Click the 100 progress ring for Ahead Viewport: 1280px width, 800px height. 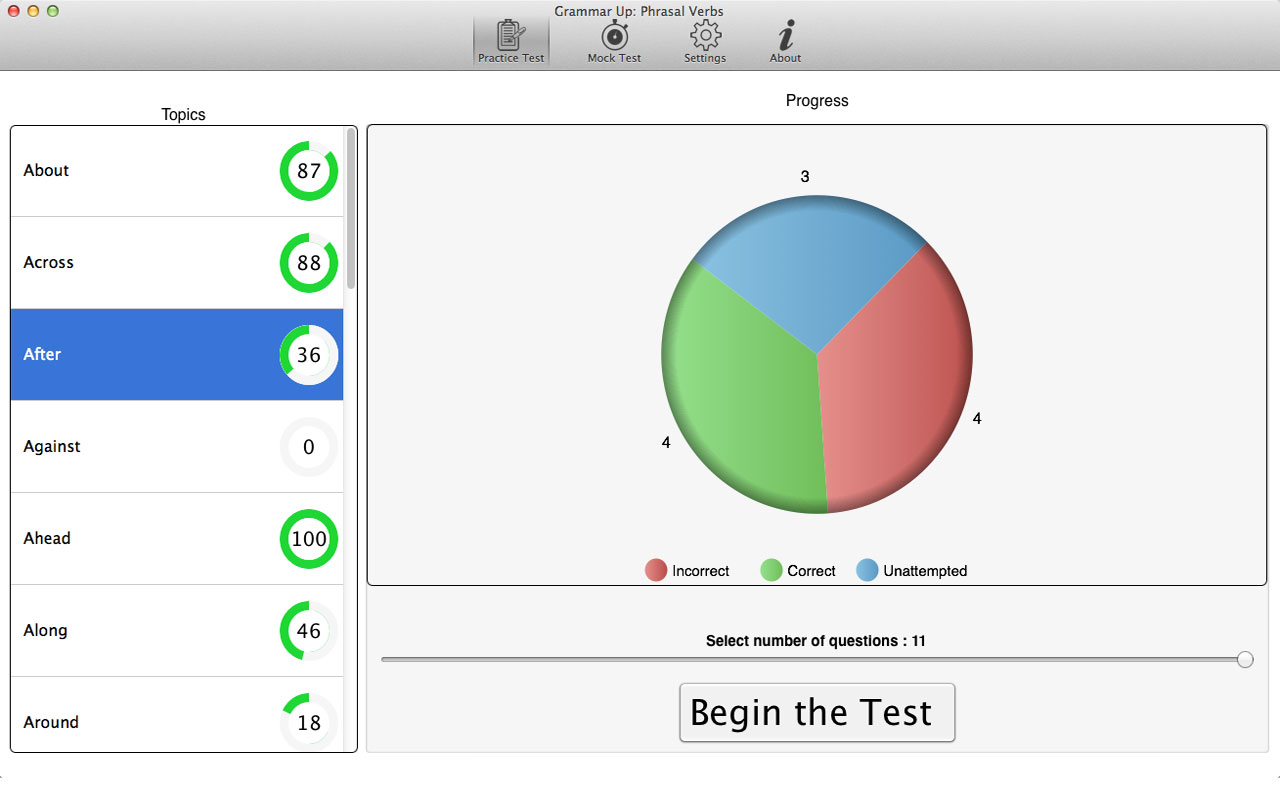(x=309, y=539)
